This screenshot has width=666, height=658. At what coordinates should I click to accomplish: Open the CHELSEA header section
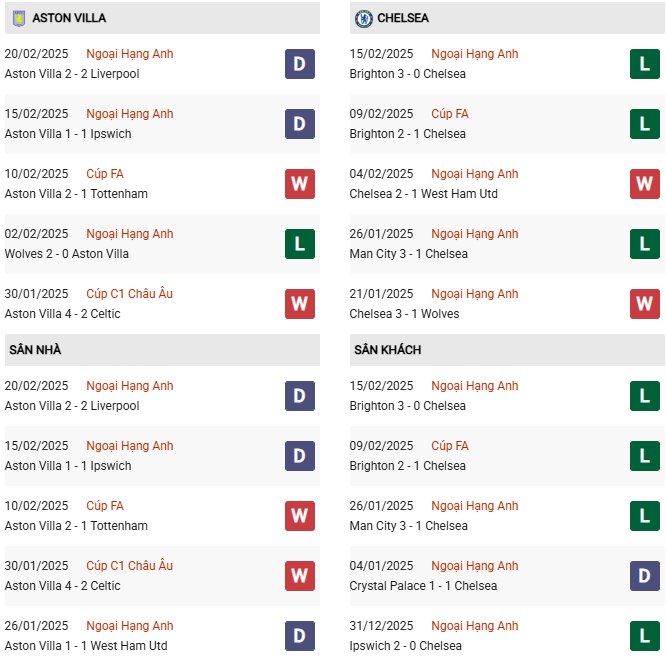click(x=403, y=18)
